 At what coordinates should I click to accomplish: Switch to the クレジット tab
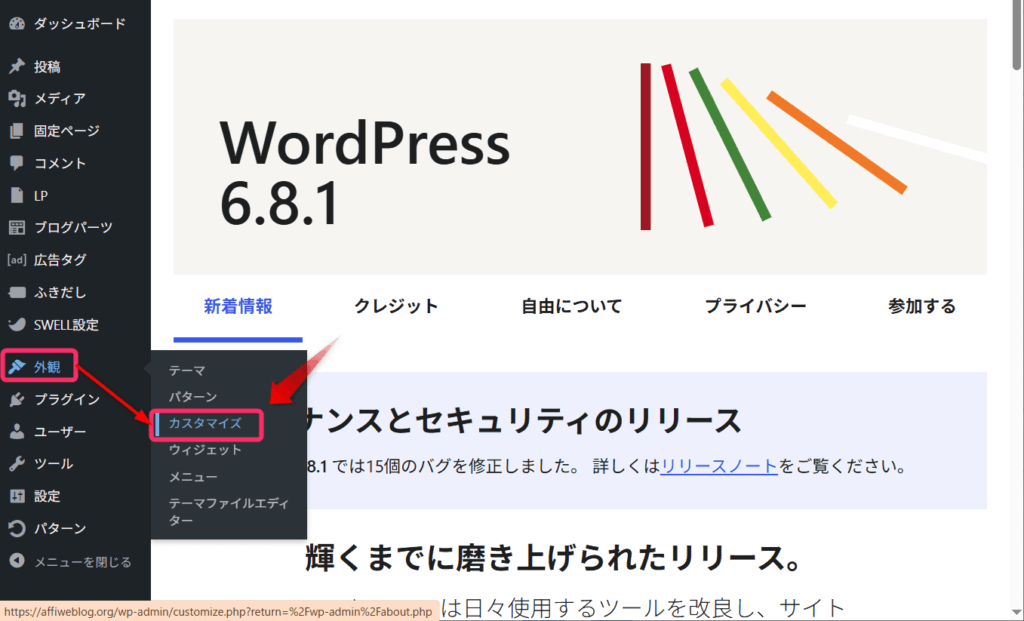(x=396, y=307)
